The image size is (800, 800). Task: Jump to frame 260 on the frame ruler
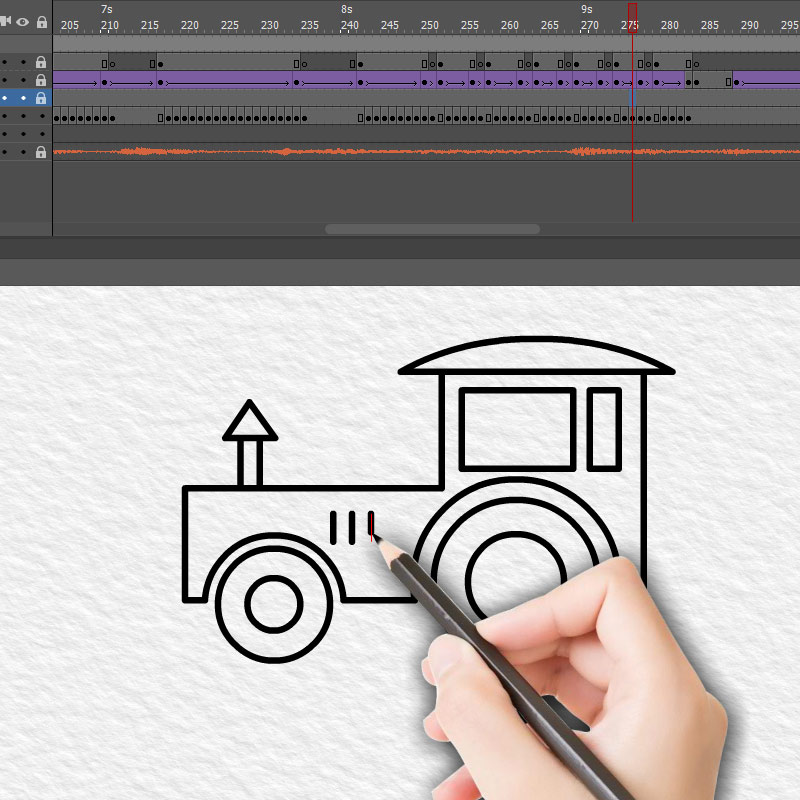click(x=510, y=25)
